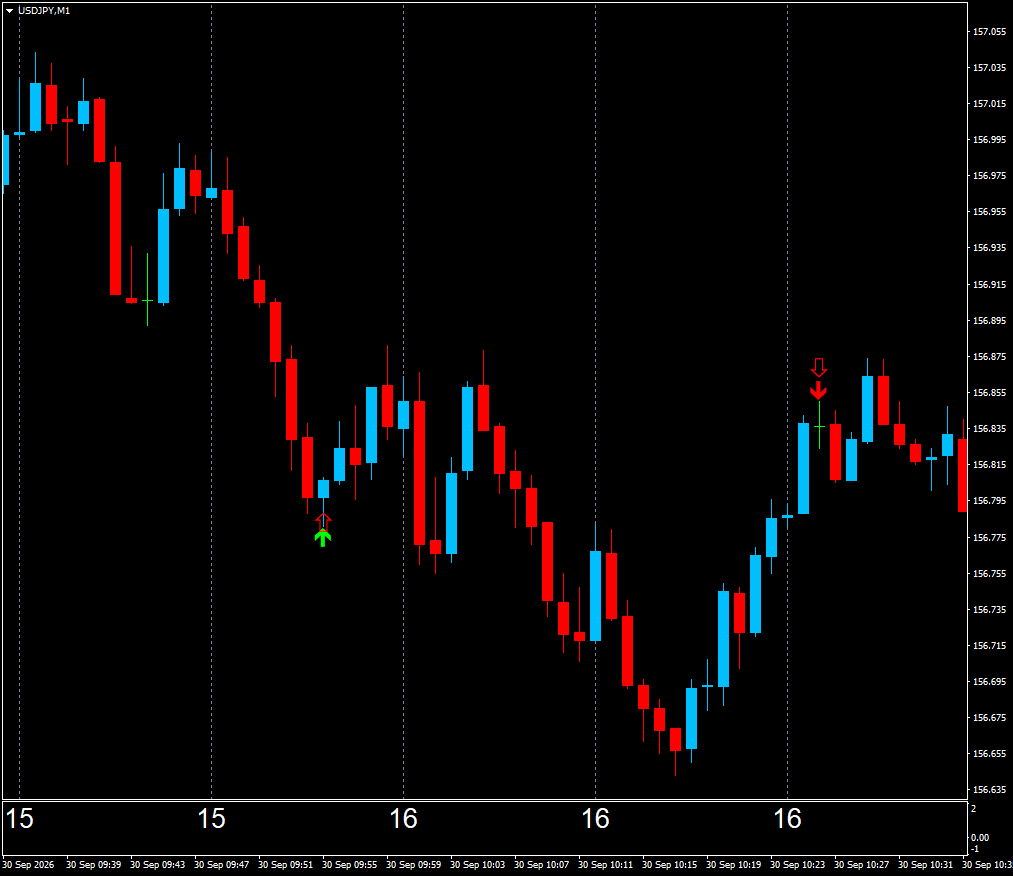
Task: Click the 156.895 price axis label
Action: 989,320
